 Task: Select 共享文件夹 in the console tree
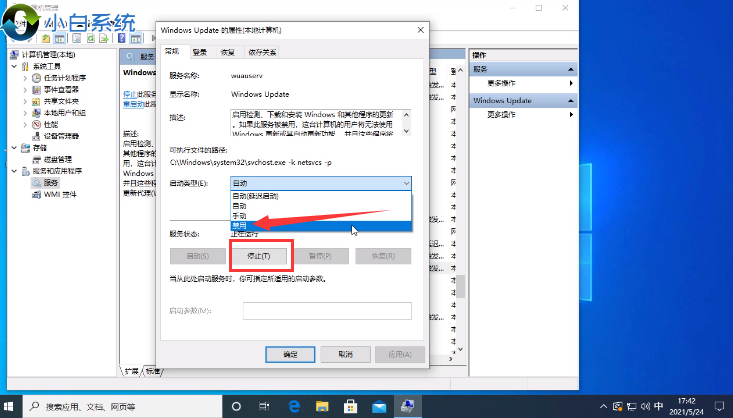coord(61,101)
